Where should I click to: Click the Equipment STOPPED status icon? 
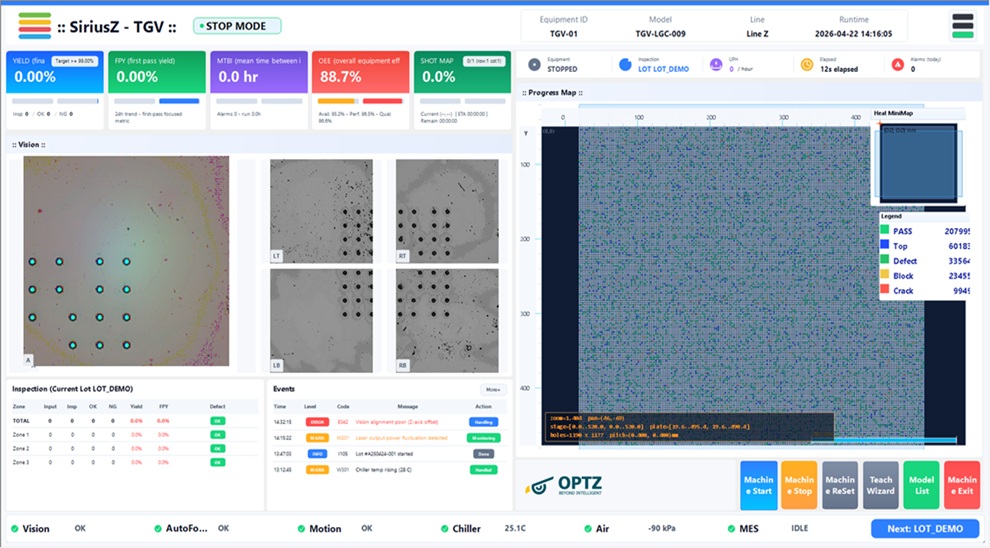[x=534, y=64]
